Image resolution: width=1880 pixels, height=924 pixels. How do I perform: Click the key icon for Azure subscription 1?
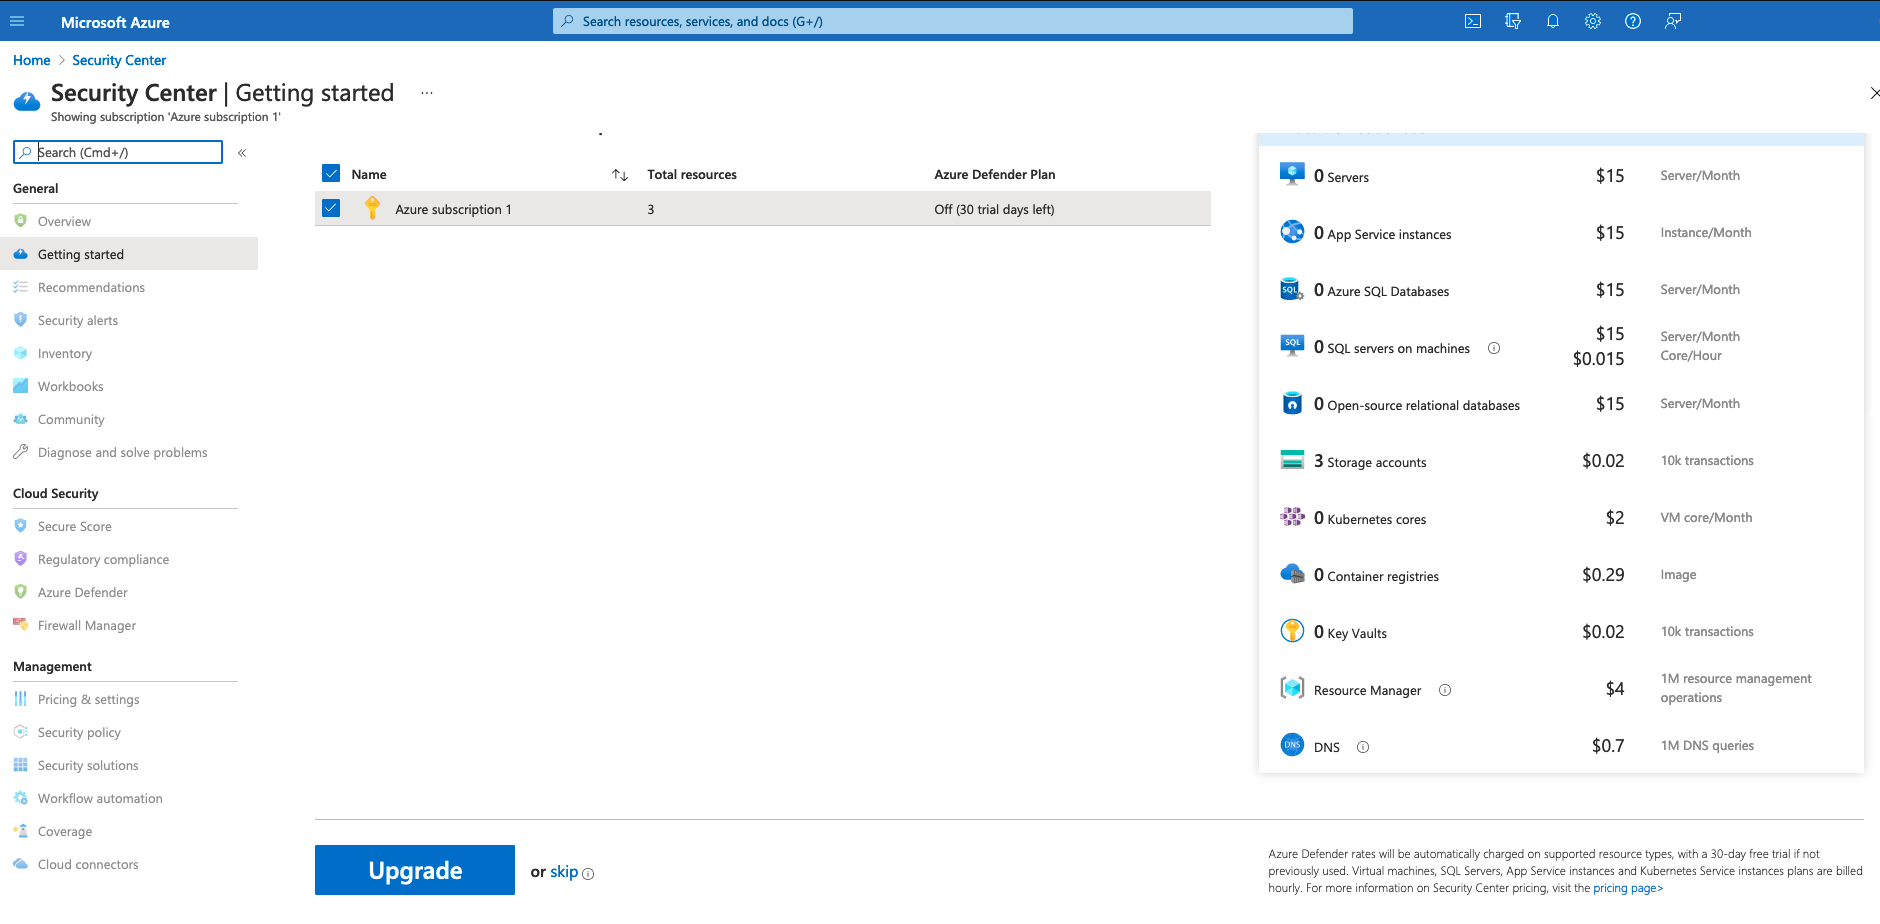pos(372,208)
